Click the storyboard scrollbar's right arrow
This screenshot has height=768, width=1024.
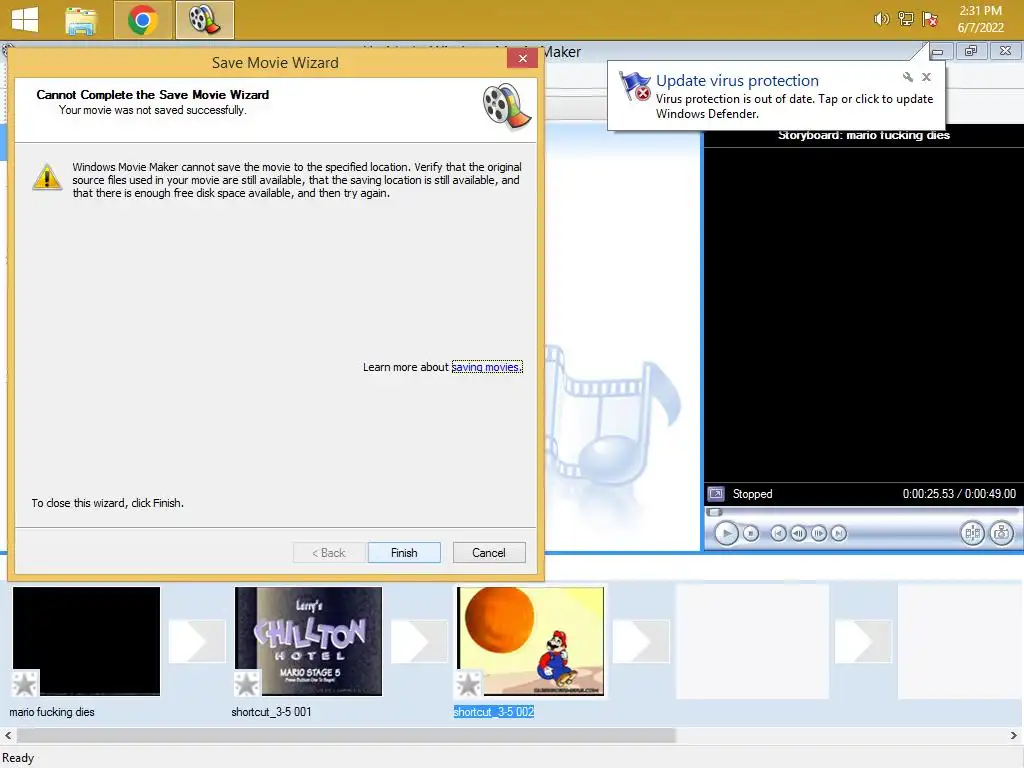1014,735
